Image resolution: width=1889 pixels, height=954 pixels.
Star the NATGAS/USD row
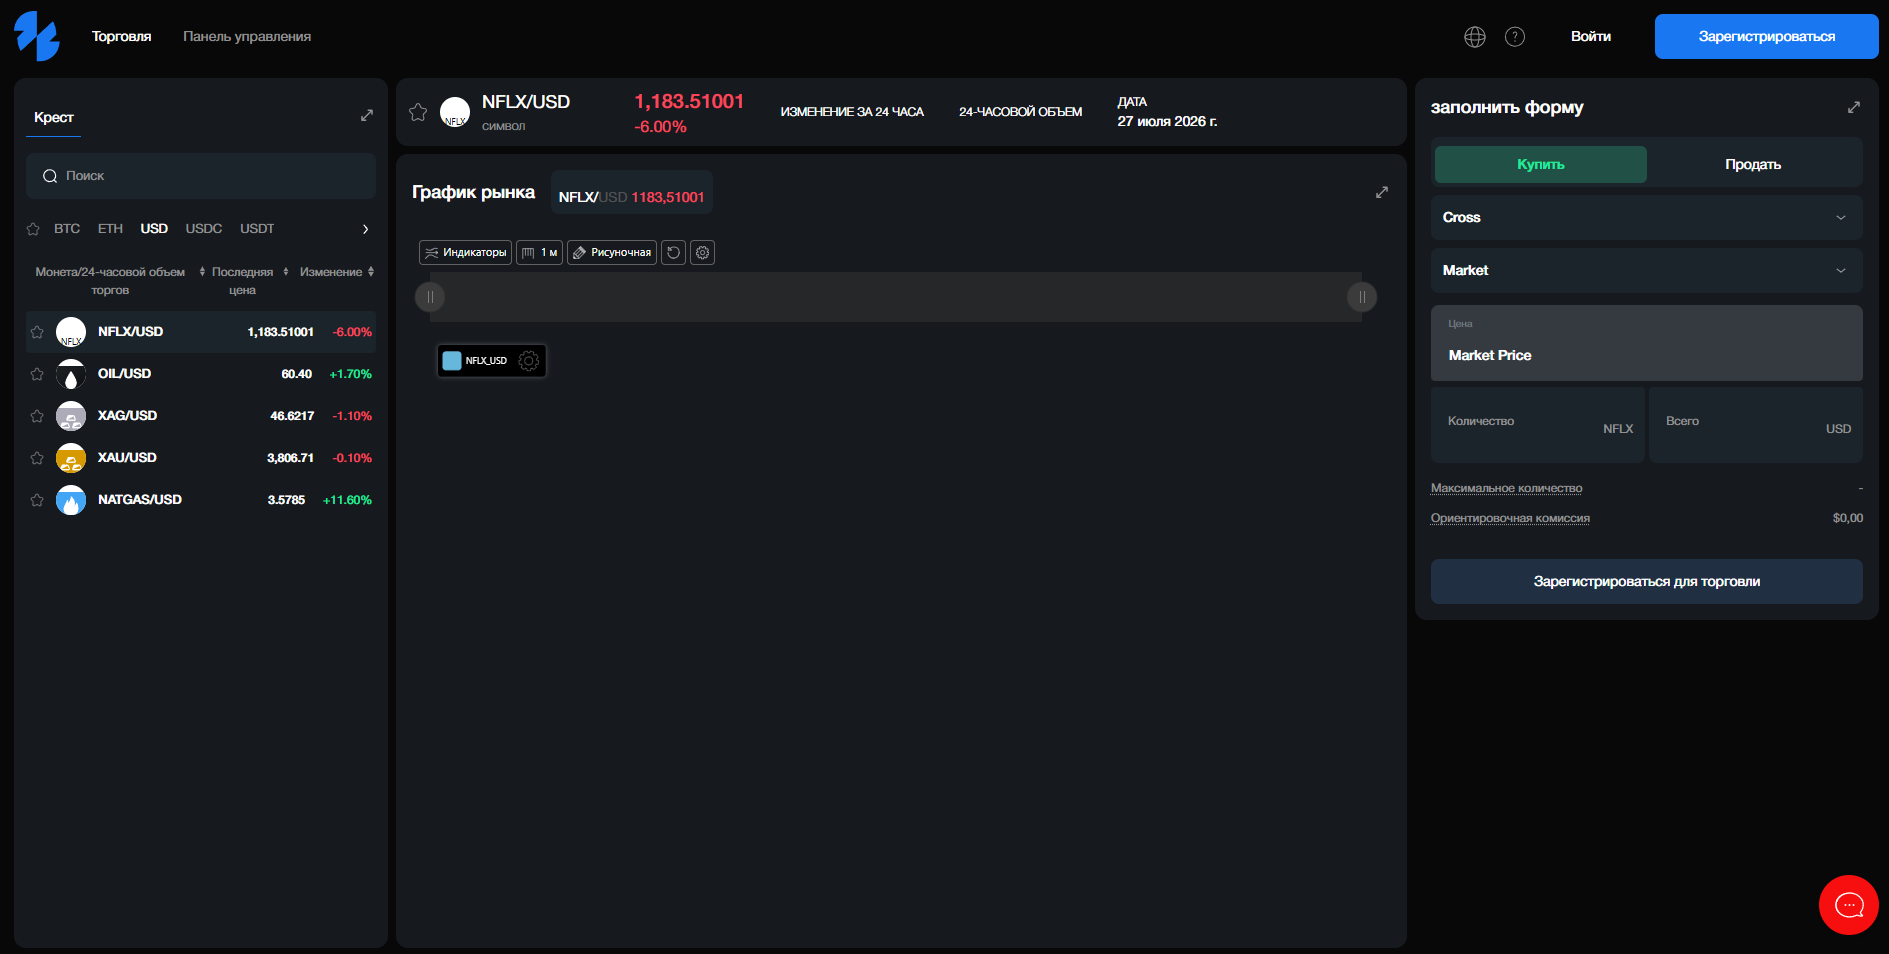click(x=37, y=500)
